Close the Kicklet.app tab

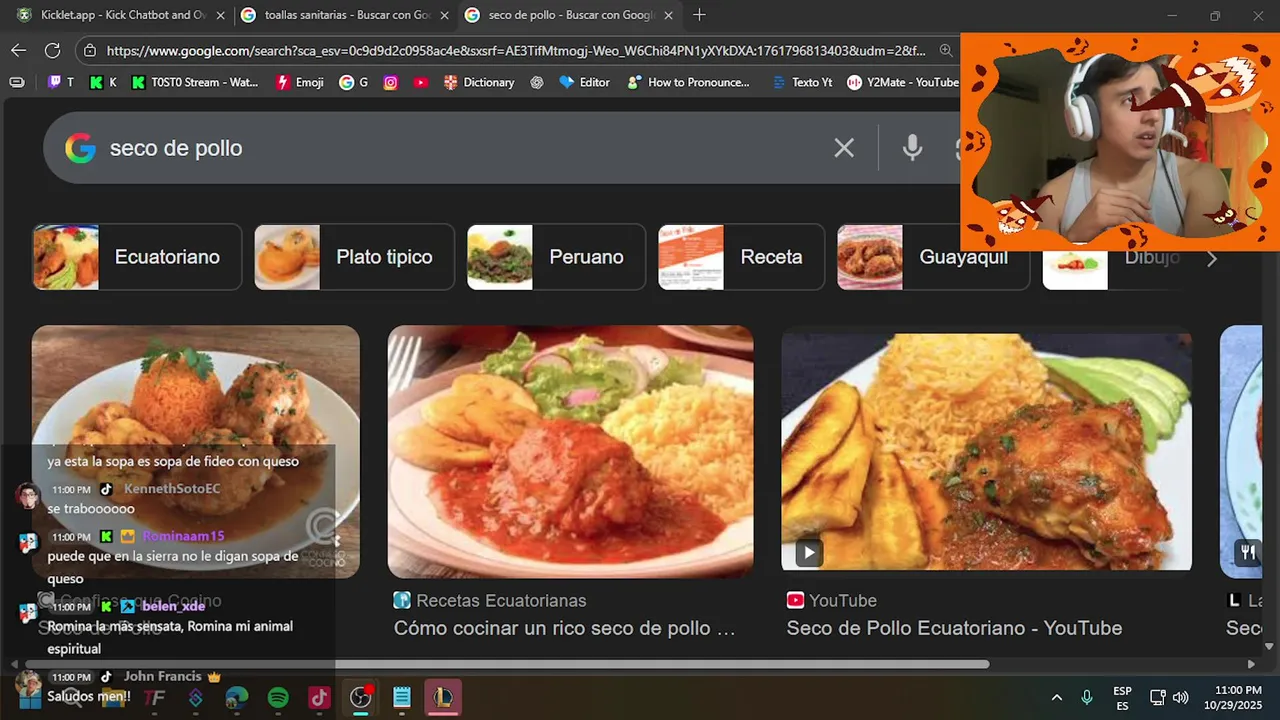click(220, 15)
